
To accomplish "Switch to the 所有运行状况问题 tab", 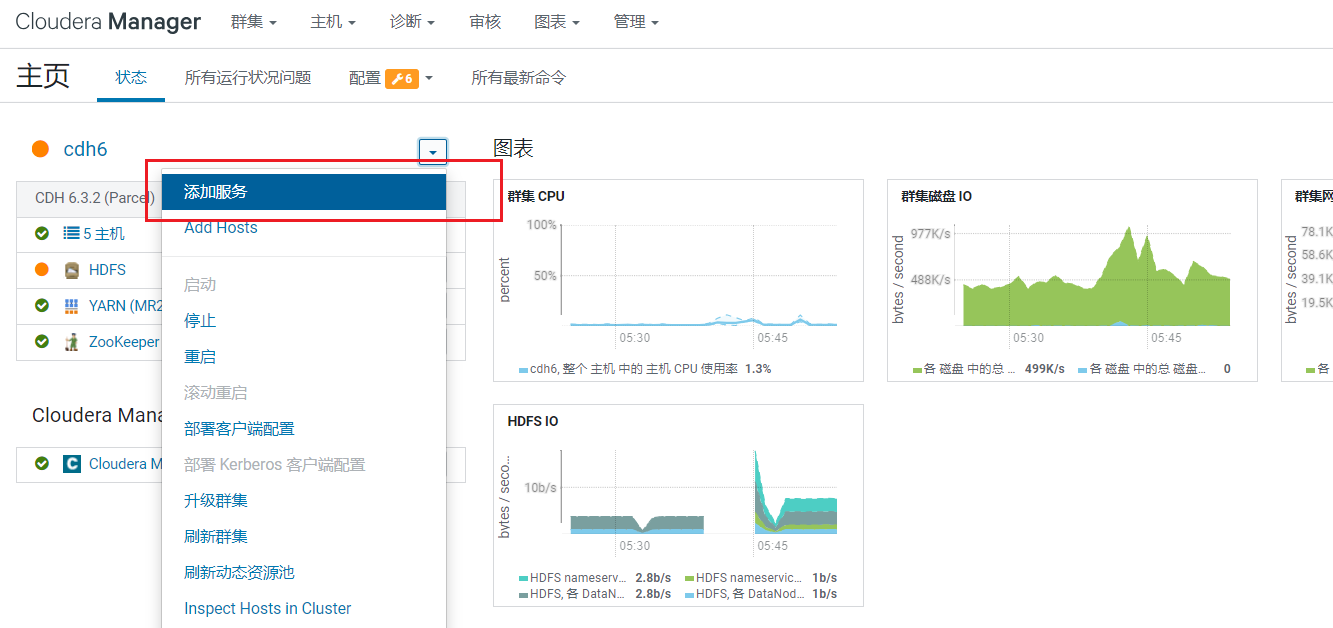I will [248, 78].
